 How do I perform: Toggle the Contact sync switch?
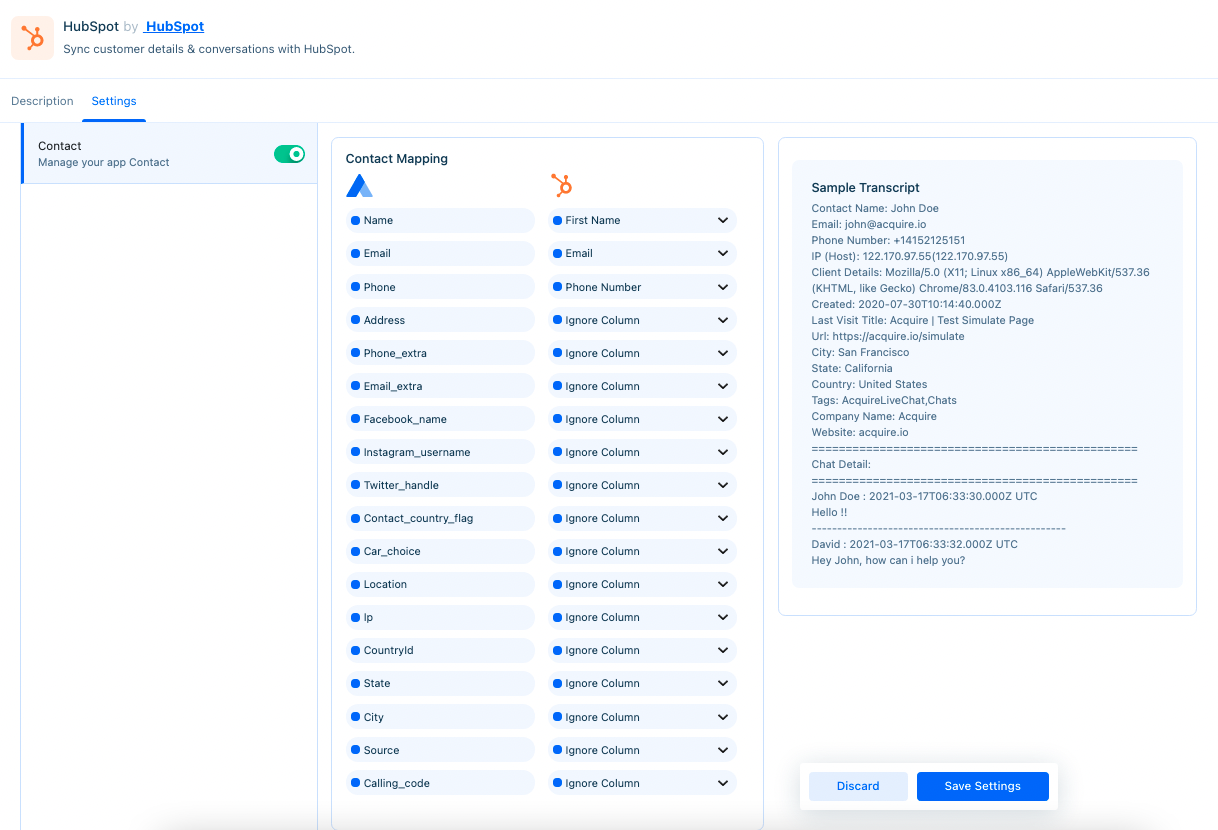pos(289,154)
